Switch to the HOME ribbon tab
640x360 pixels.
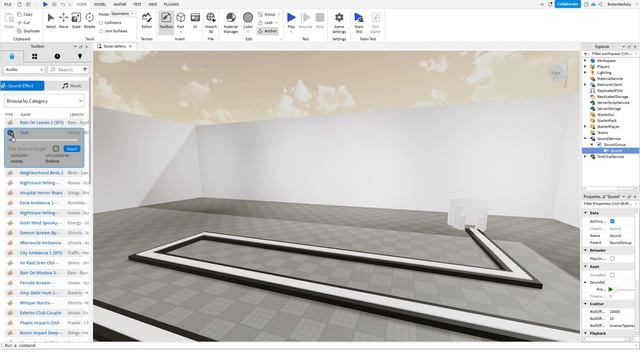click(x=82, y=4)
